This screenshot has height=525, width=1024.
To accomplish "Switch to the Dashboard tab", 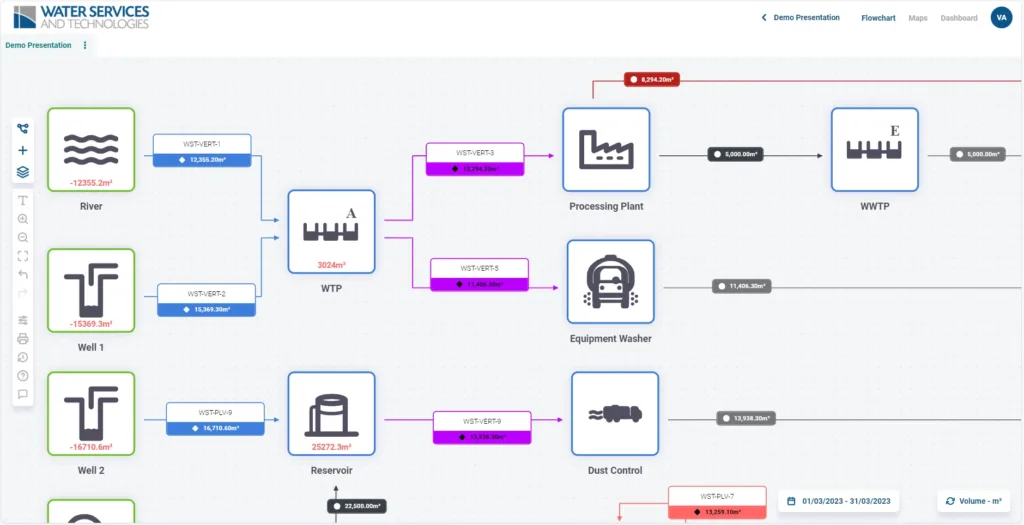I will click(x=959, y=18).
